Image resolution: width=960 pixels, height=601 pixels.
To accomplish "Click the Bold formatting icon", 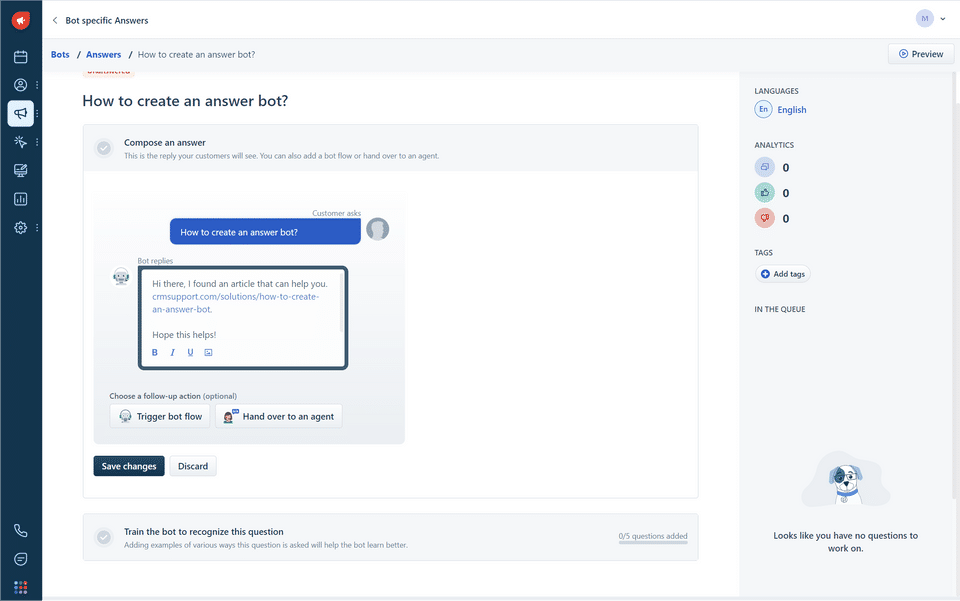I will tap(155, 353).
